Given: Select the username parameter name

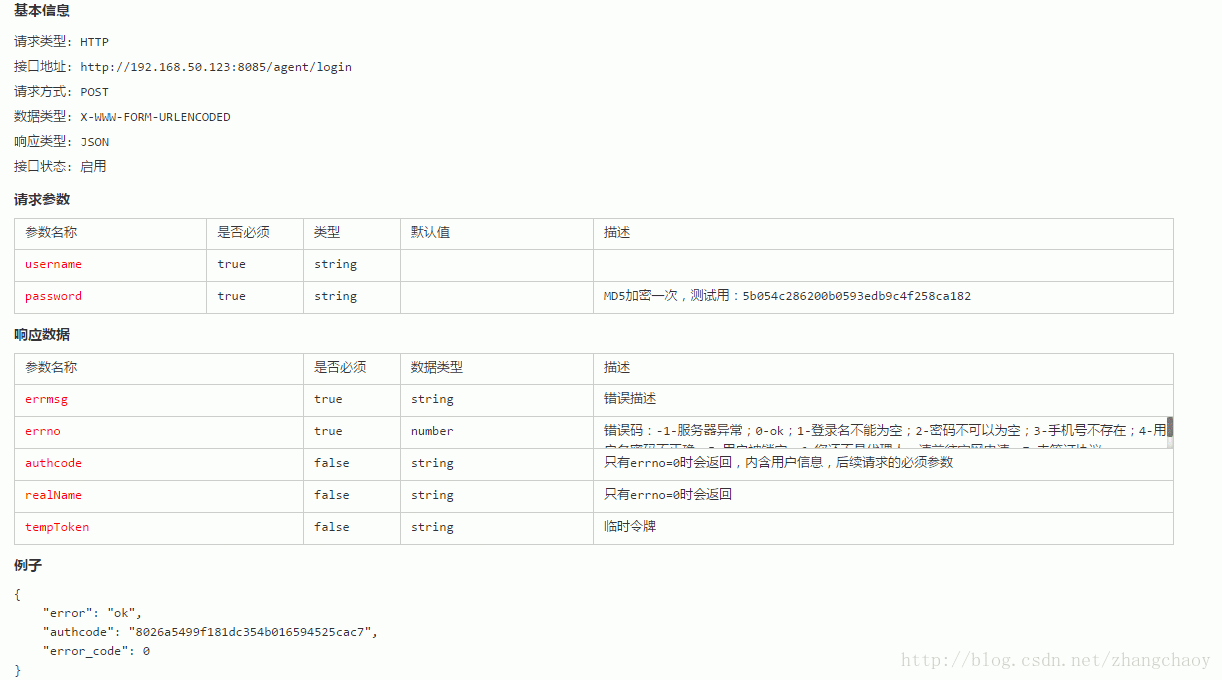Looking at the screenshot, I should (52, 264).
